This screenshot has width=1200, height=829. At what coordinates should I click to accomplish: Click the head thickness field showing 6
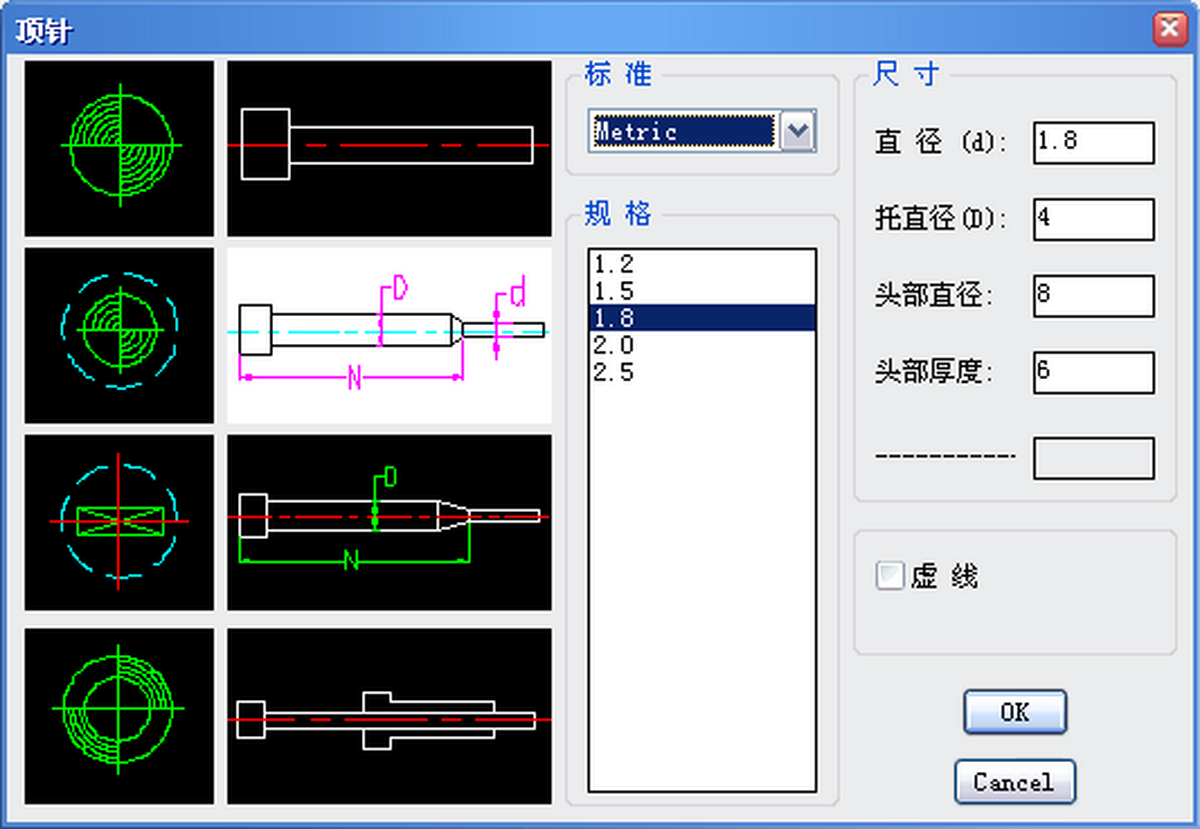click(x=1094, y=372)
